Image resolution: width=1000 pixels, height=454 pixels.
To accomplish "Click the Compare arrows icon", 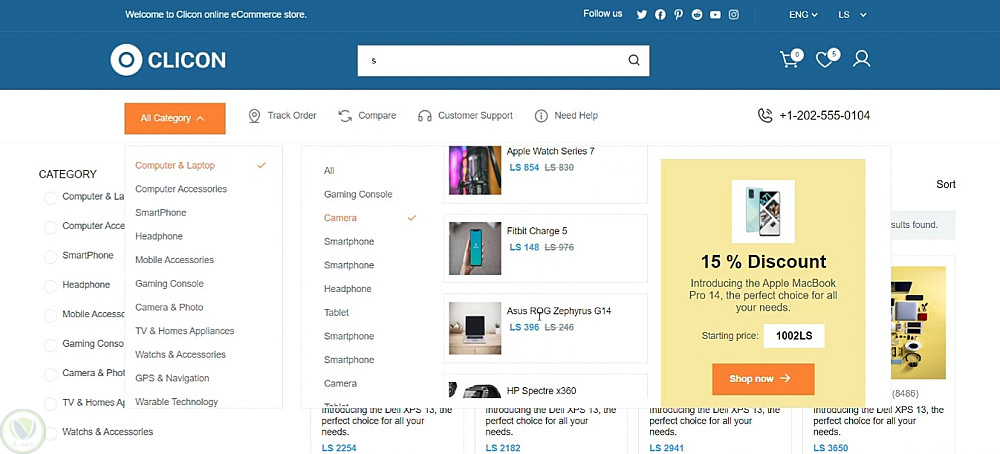I will [345, 116].
